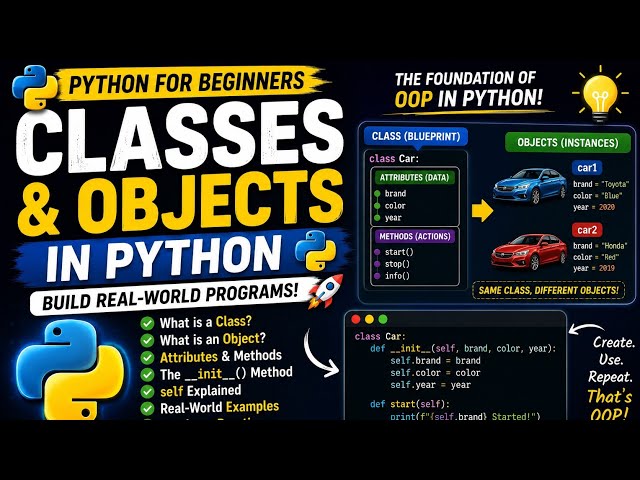
Task: Click the red dot in the code window
Action: [356, 319]
